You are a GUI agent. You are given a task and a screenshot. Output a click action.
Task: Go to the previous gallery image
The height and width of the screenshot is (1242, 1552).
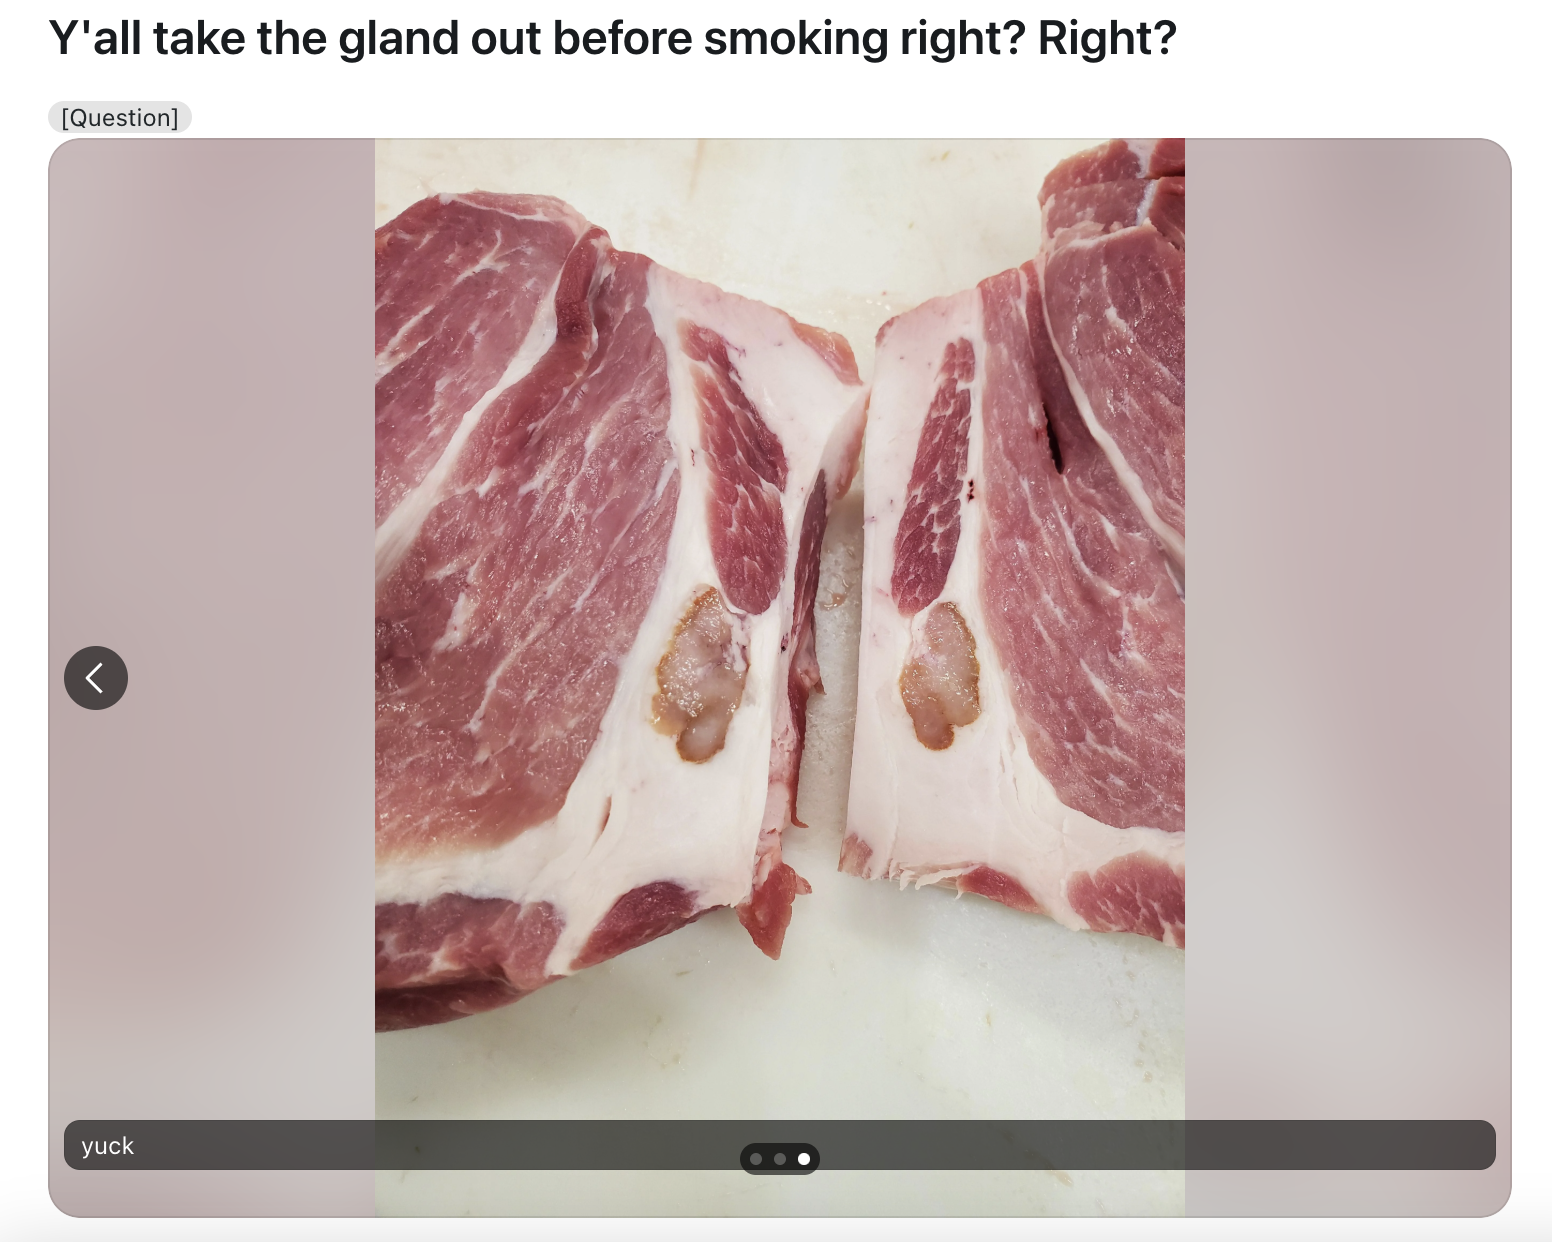pyautogui.click(x=96, y=678)
